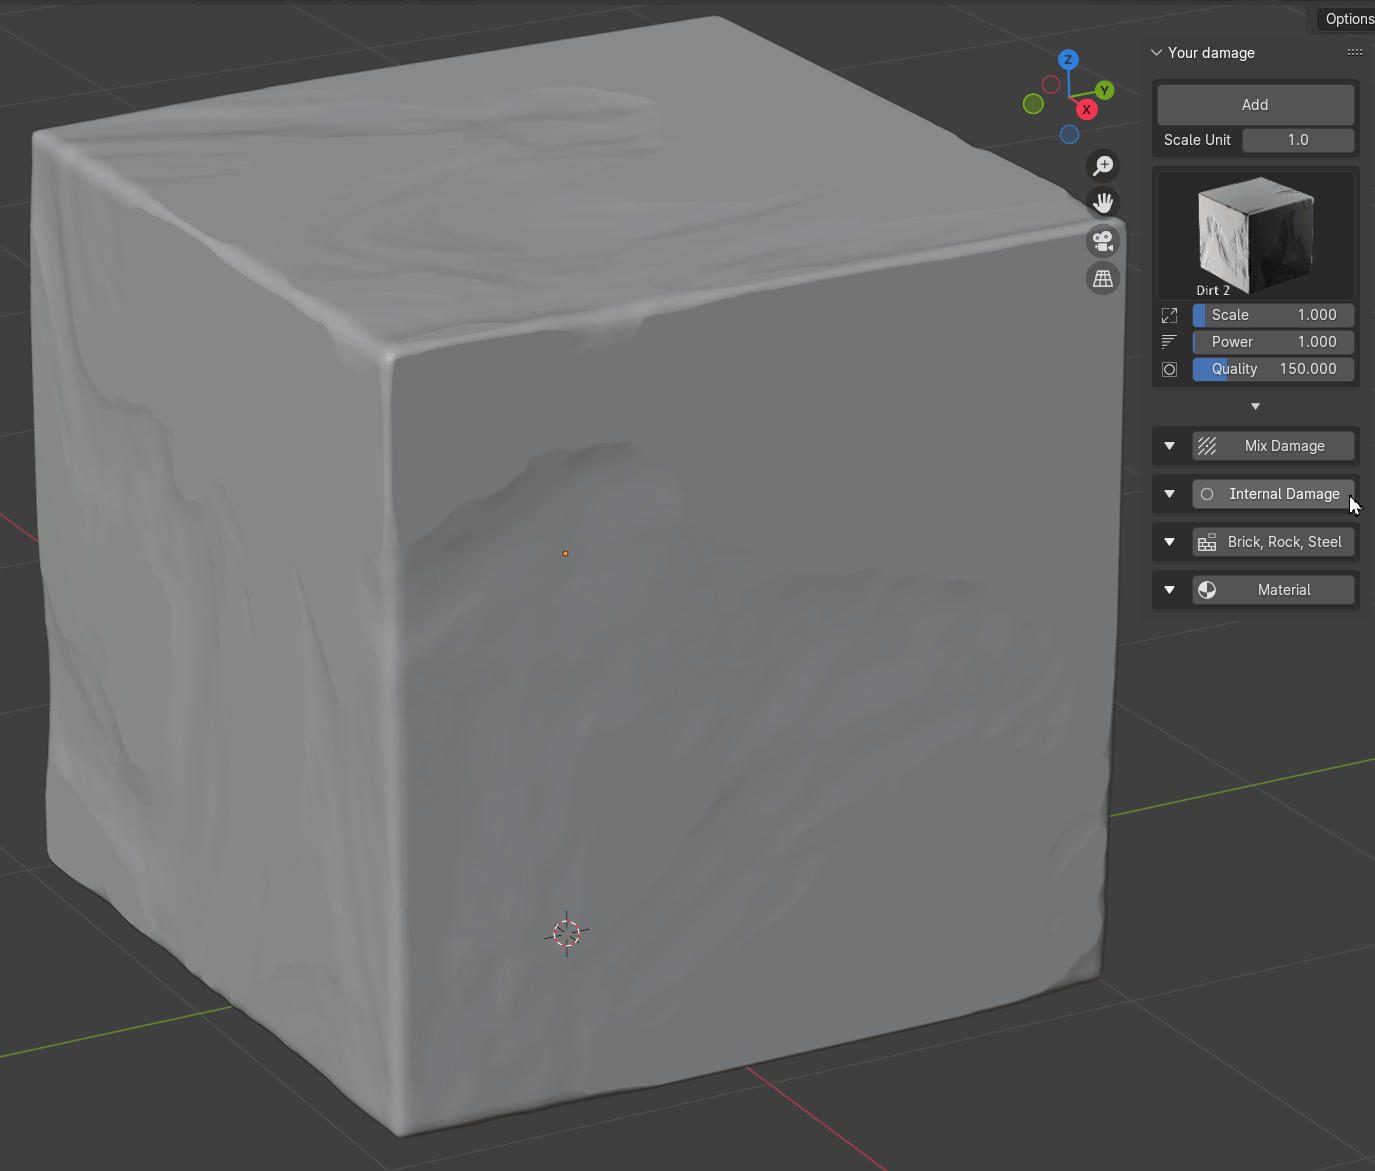Click the Quality slider field
1375x1171 pixels.
[1273, 369]
